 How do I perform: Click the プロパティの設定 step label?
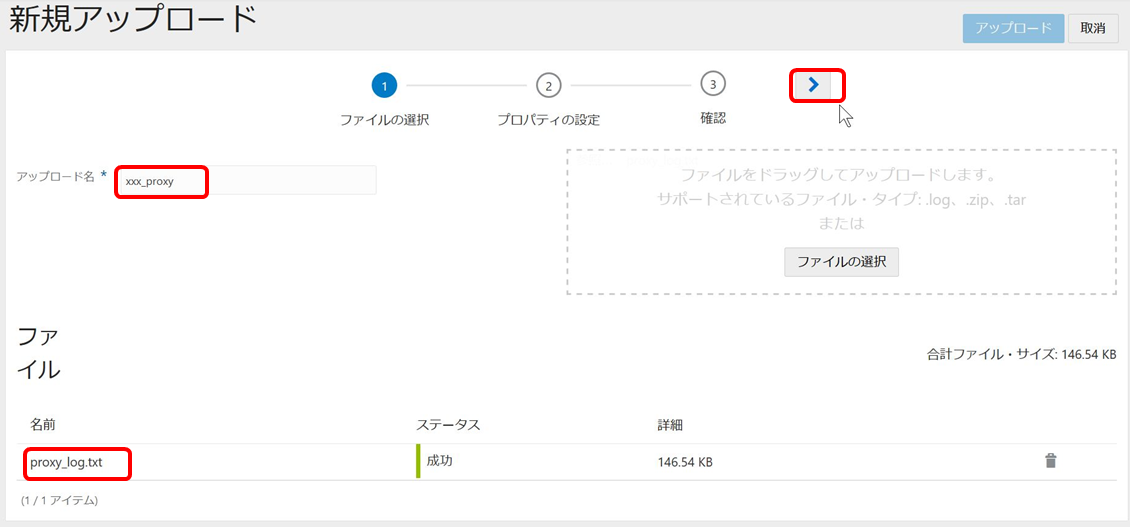548,120
